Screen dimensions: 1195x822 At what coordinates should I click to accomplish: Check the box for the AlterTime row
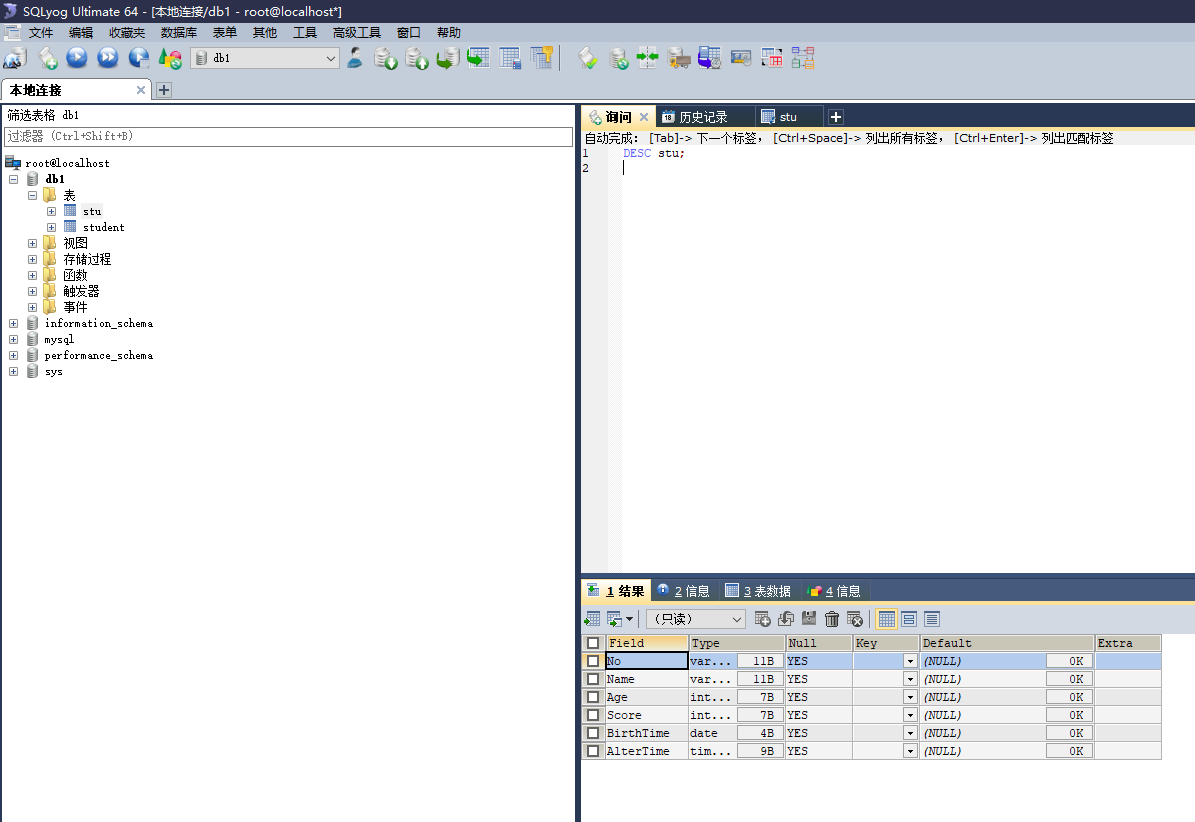[593, 751]
